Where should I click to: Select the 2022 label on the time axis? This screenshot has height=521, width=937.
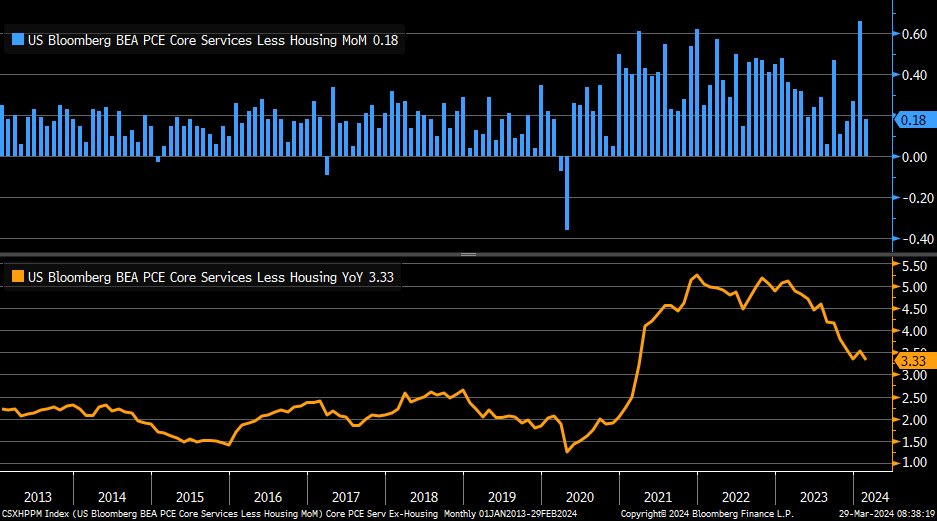point(736,496)
